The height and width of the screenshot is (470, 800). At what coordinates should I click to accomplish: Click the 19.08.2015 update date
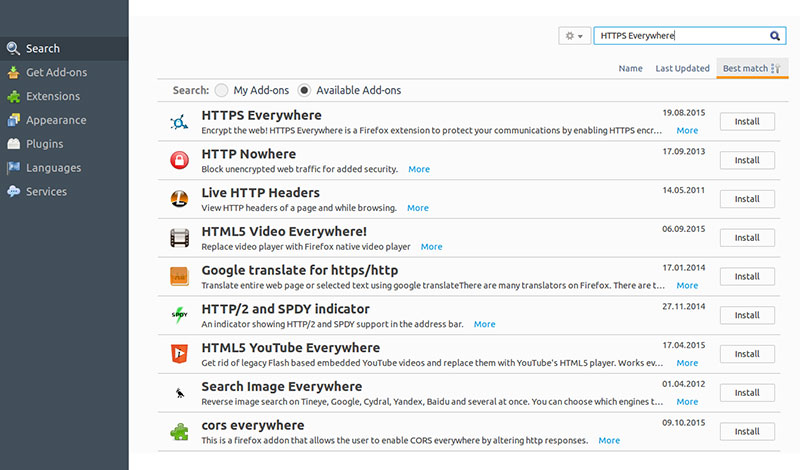[684, 113]
